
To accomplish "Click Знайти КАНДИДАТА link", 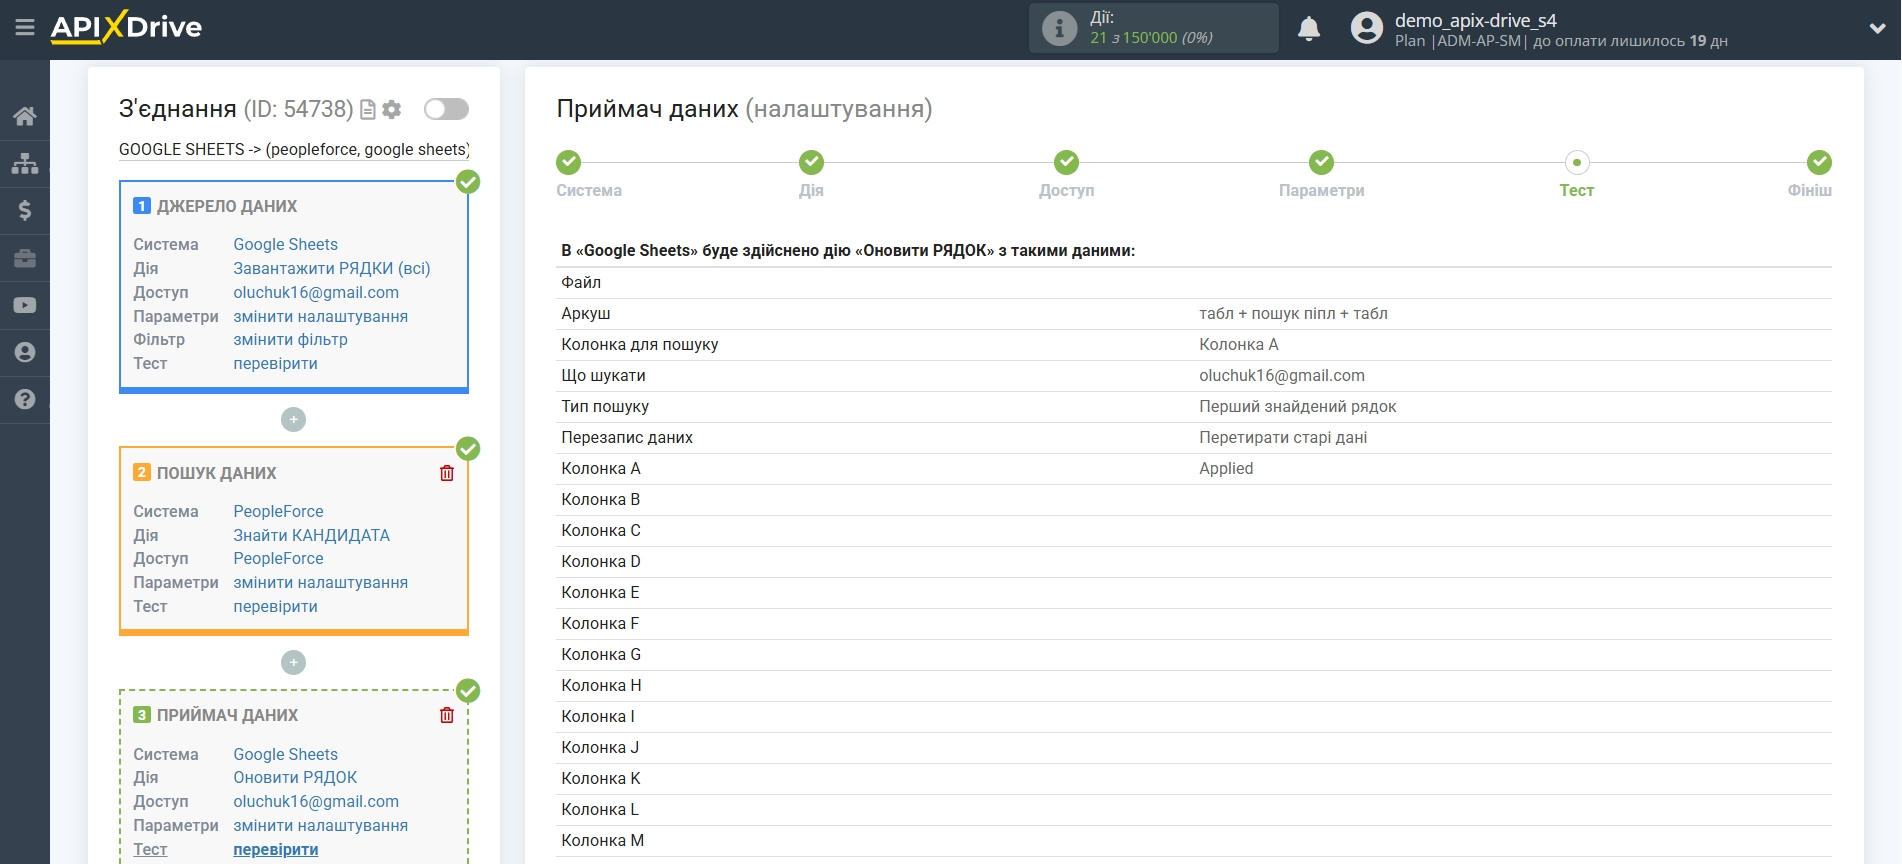I will pos(311,535).
